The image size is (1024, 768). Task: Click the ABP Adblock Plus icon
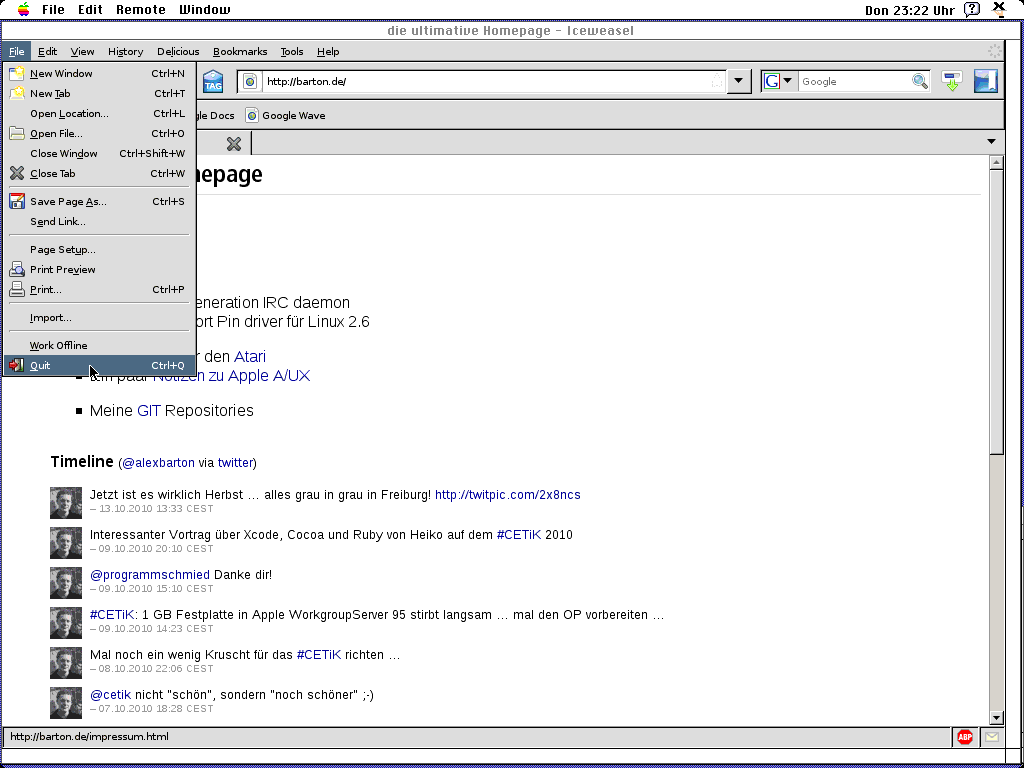pos(965,737)
